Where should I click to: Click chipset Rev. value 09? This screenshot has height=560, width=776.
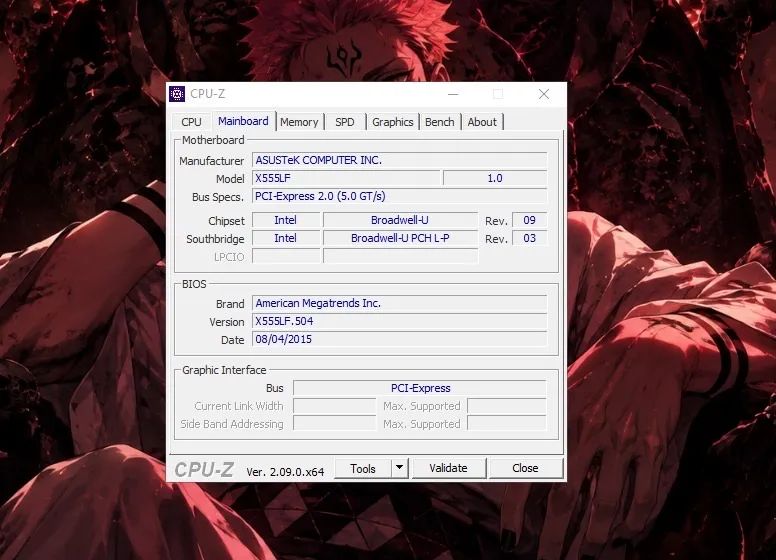(530, 220)
